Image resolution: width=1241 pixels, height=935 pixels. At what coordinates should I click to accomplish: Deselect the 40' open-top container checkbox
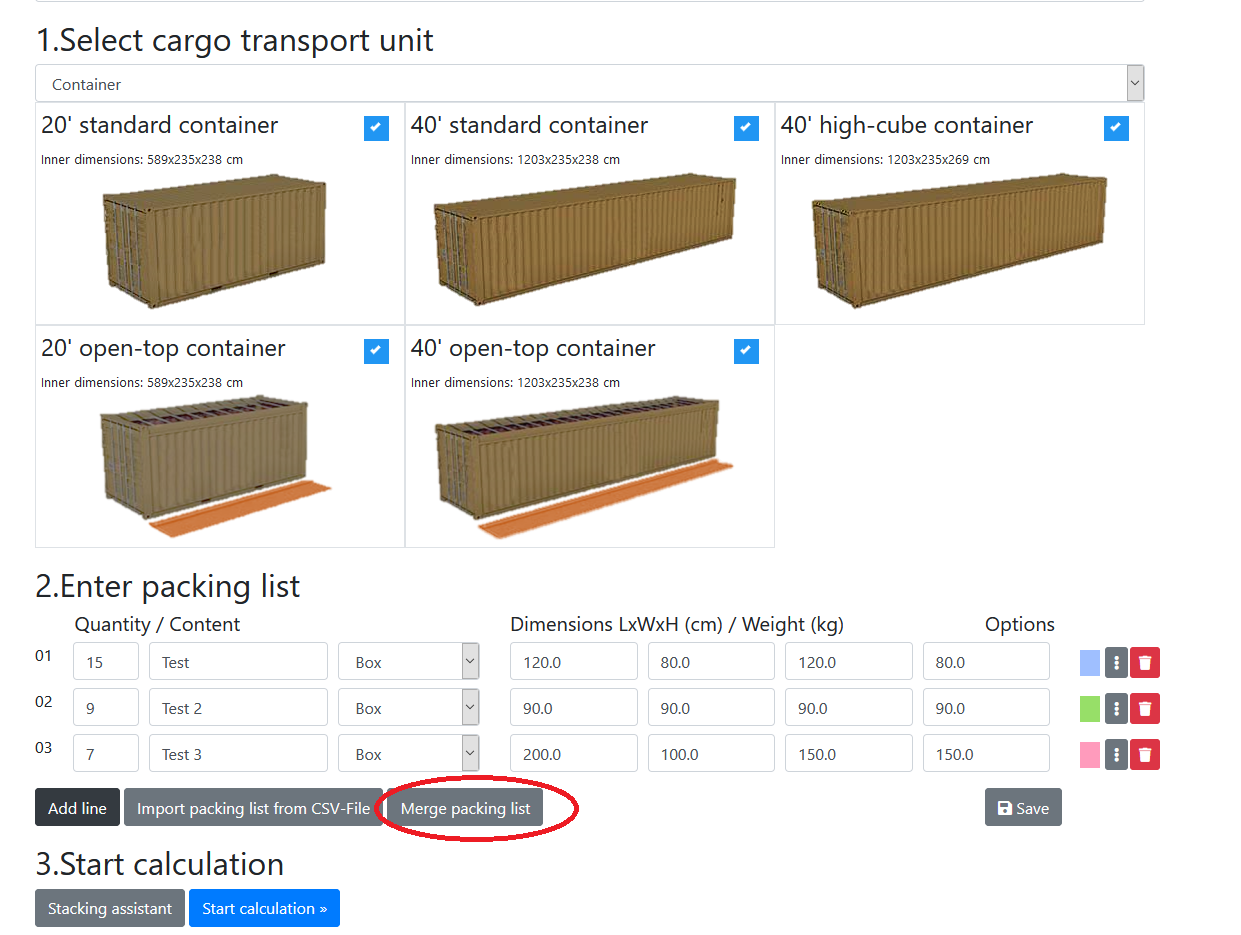click(x=746, y=351)
